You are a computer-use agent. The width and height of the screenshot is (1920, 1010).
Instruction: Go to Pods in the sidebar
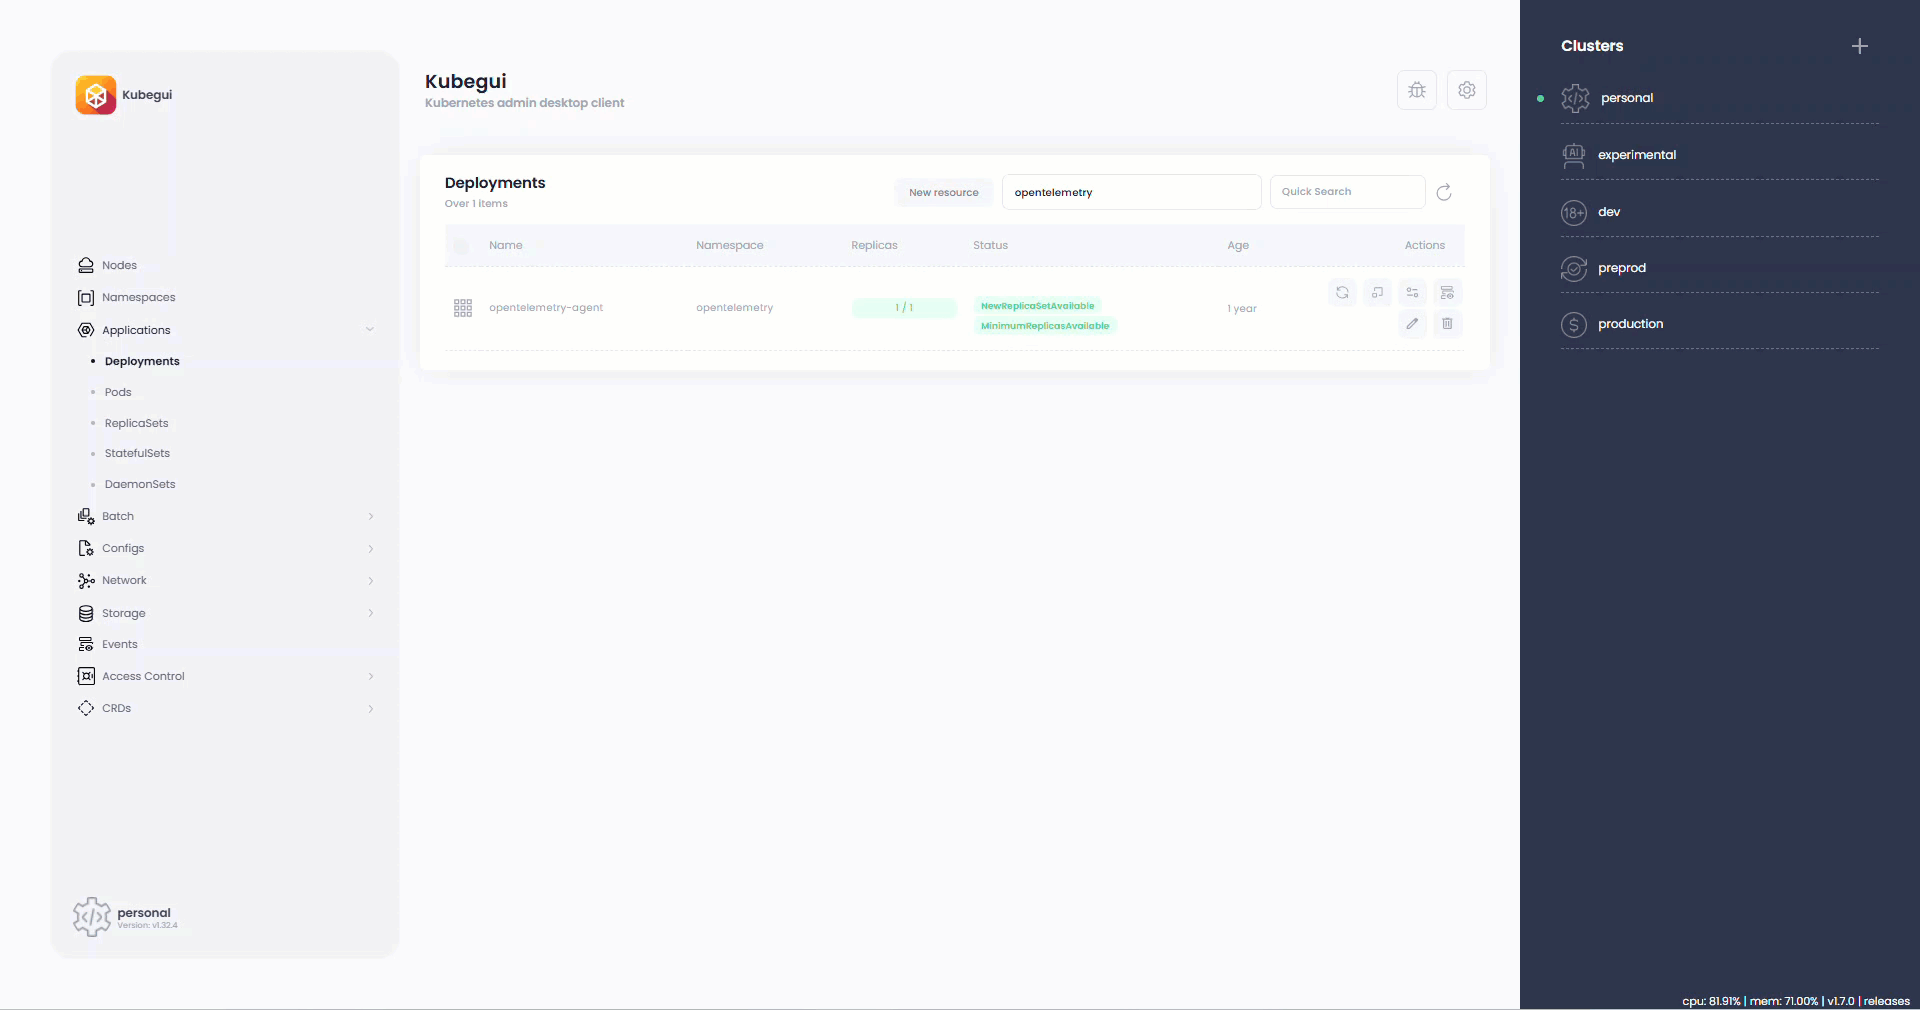click(118, 393)
